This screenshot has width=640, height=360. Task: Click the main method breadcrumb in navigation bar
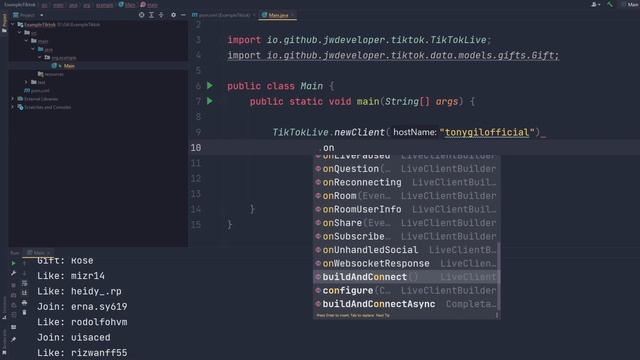click(x=149, y=4)
